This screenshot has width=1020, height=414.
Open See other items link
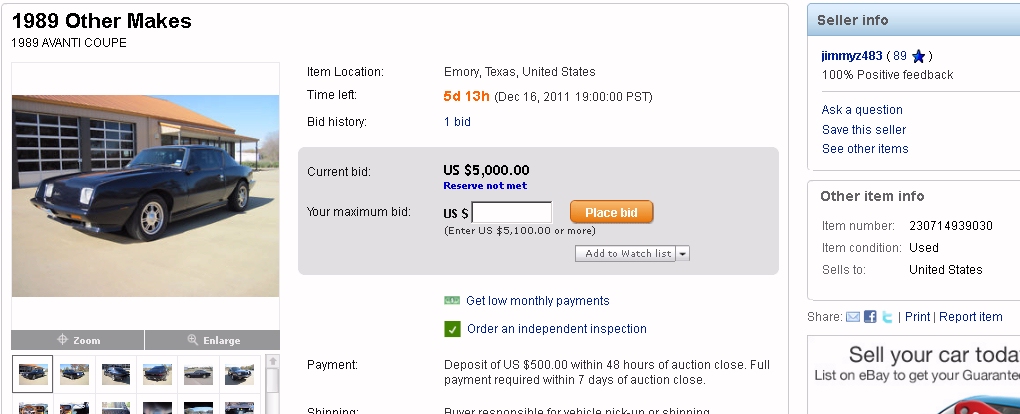[865, 149]
